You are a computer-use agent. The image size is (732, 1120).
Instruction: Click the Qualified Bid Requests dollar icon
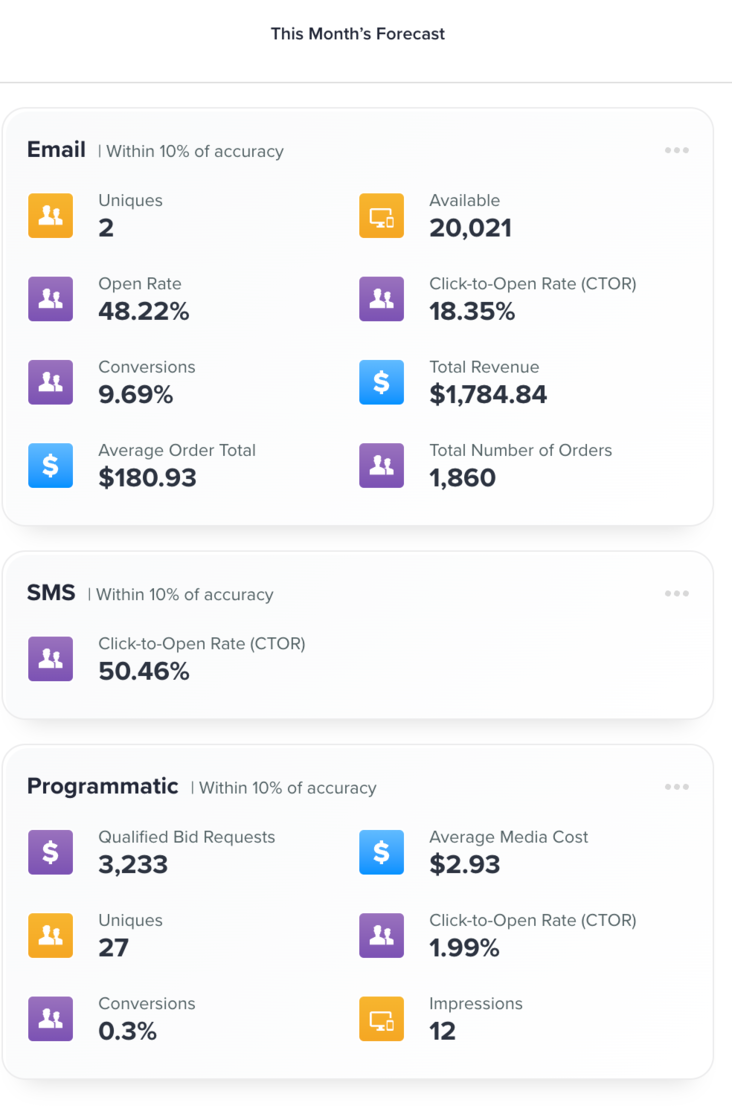50,852
